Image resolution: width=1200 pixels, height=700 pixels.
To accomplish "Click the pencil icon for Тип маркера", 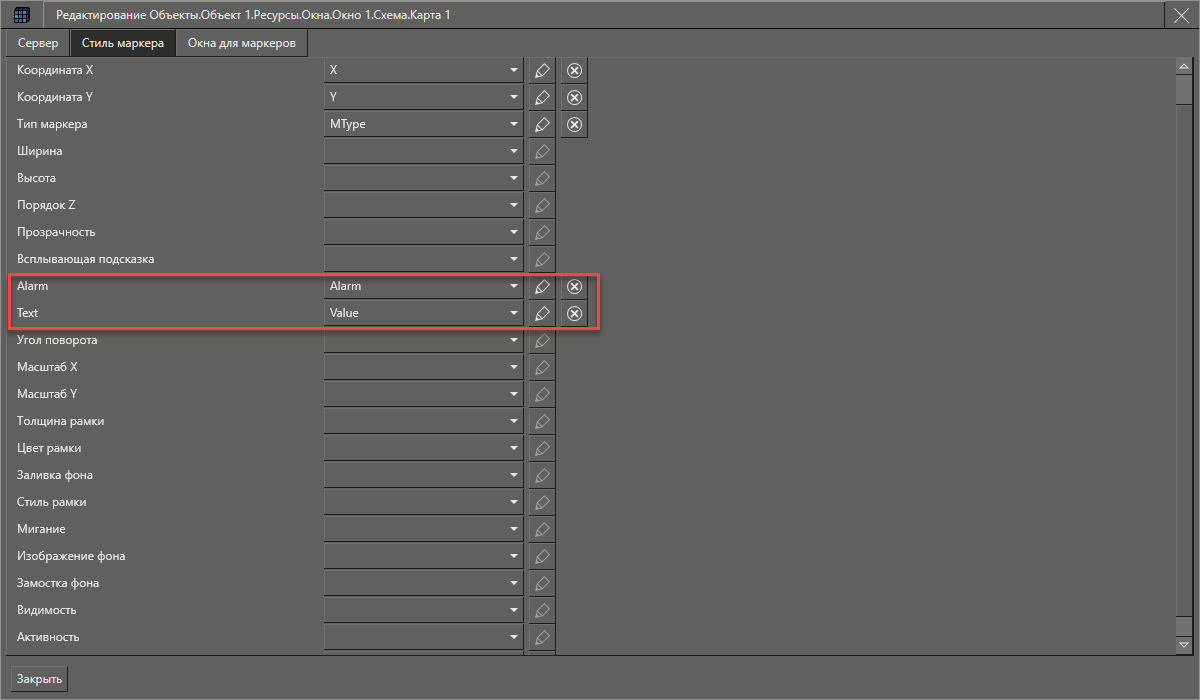I will pyautogui.click(x=542, y=125).
